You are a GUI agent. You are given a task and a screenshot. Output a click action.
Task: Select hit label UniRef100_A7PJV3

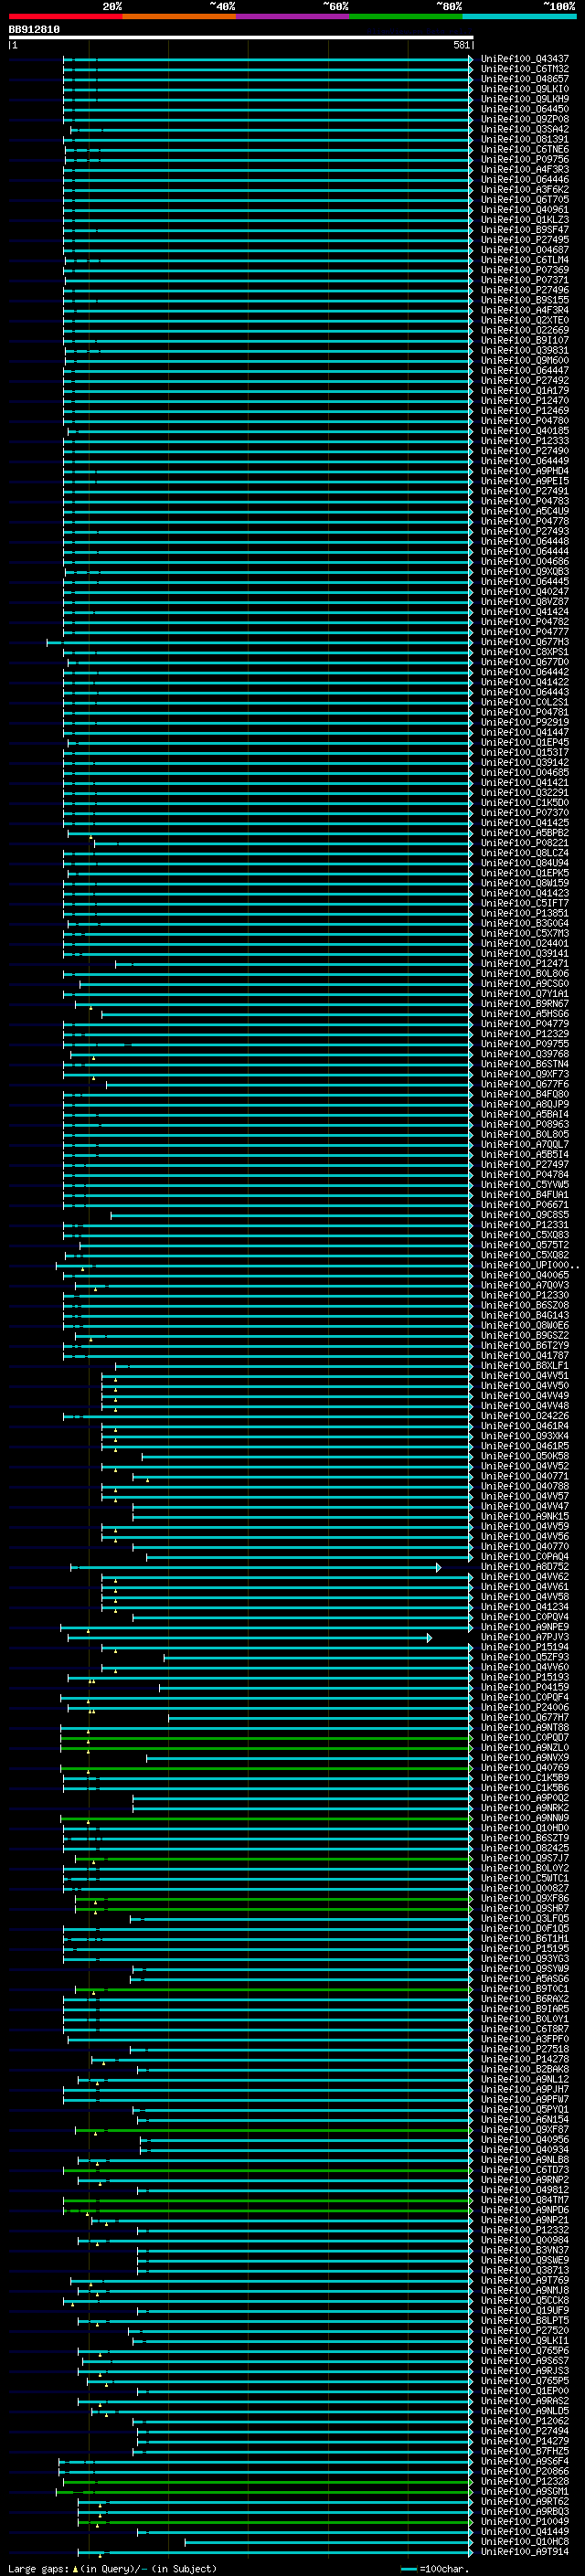point(525,1638)
